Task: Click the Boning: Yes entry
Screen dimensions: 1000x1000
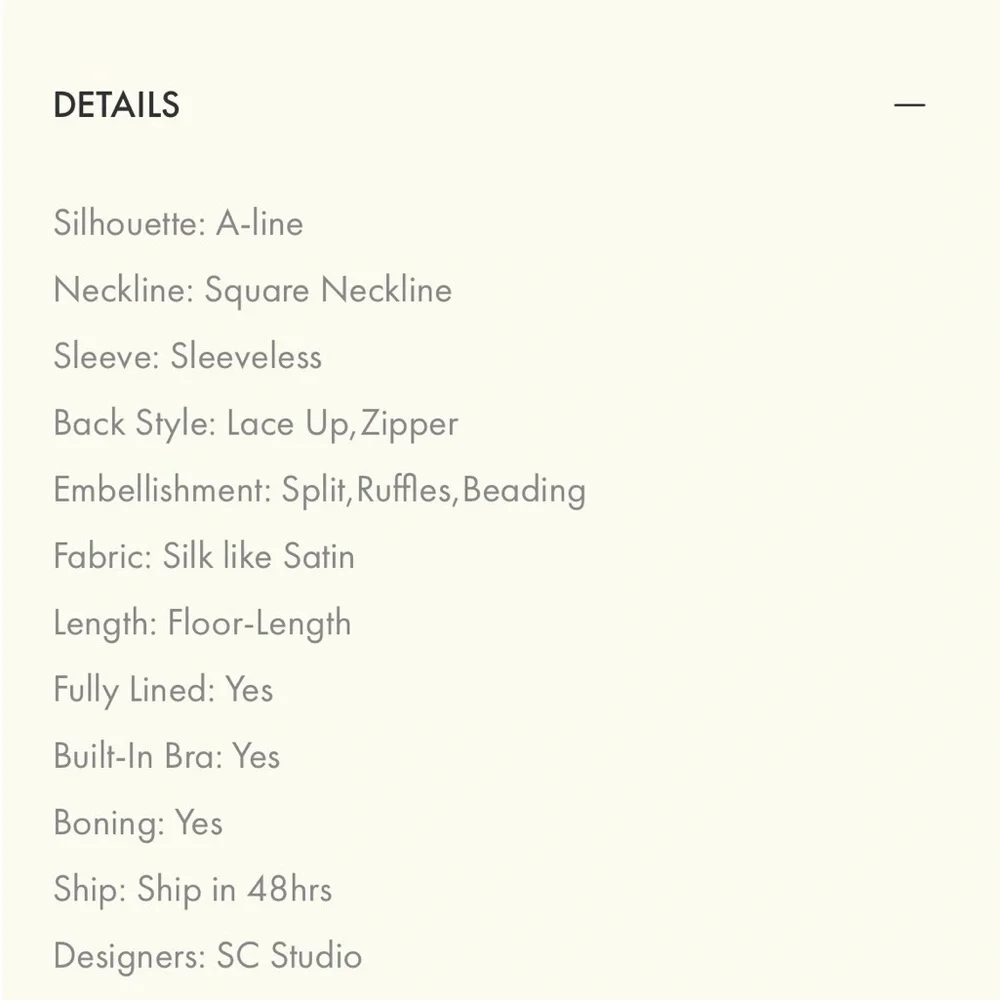Action: pos(138,823)
